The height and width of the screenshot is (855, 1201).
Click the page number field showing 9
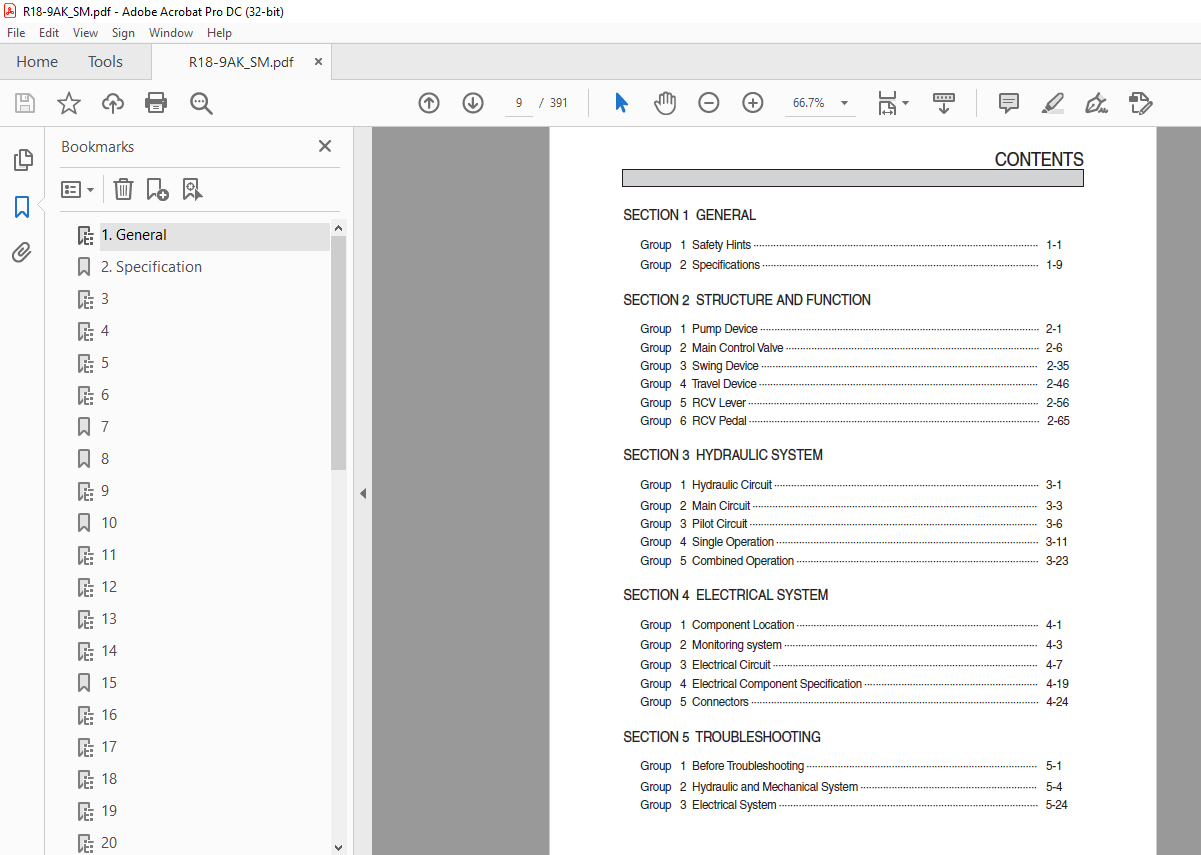point(519,103)
